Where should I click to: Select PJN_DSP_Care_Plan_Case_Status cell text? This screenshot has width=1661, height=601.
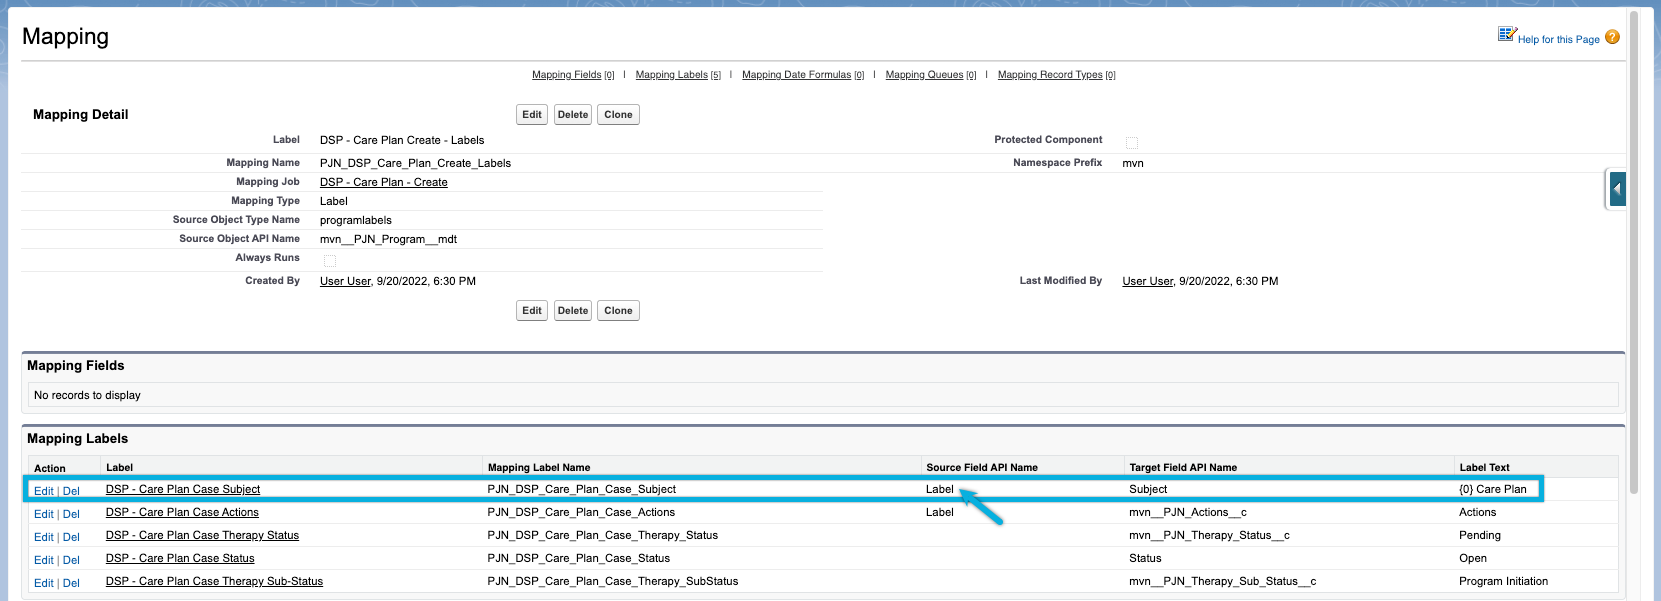coord(579,558)
